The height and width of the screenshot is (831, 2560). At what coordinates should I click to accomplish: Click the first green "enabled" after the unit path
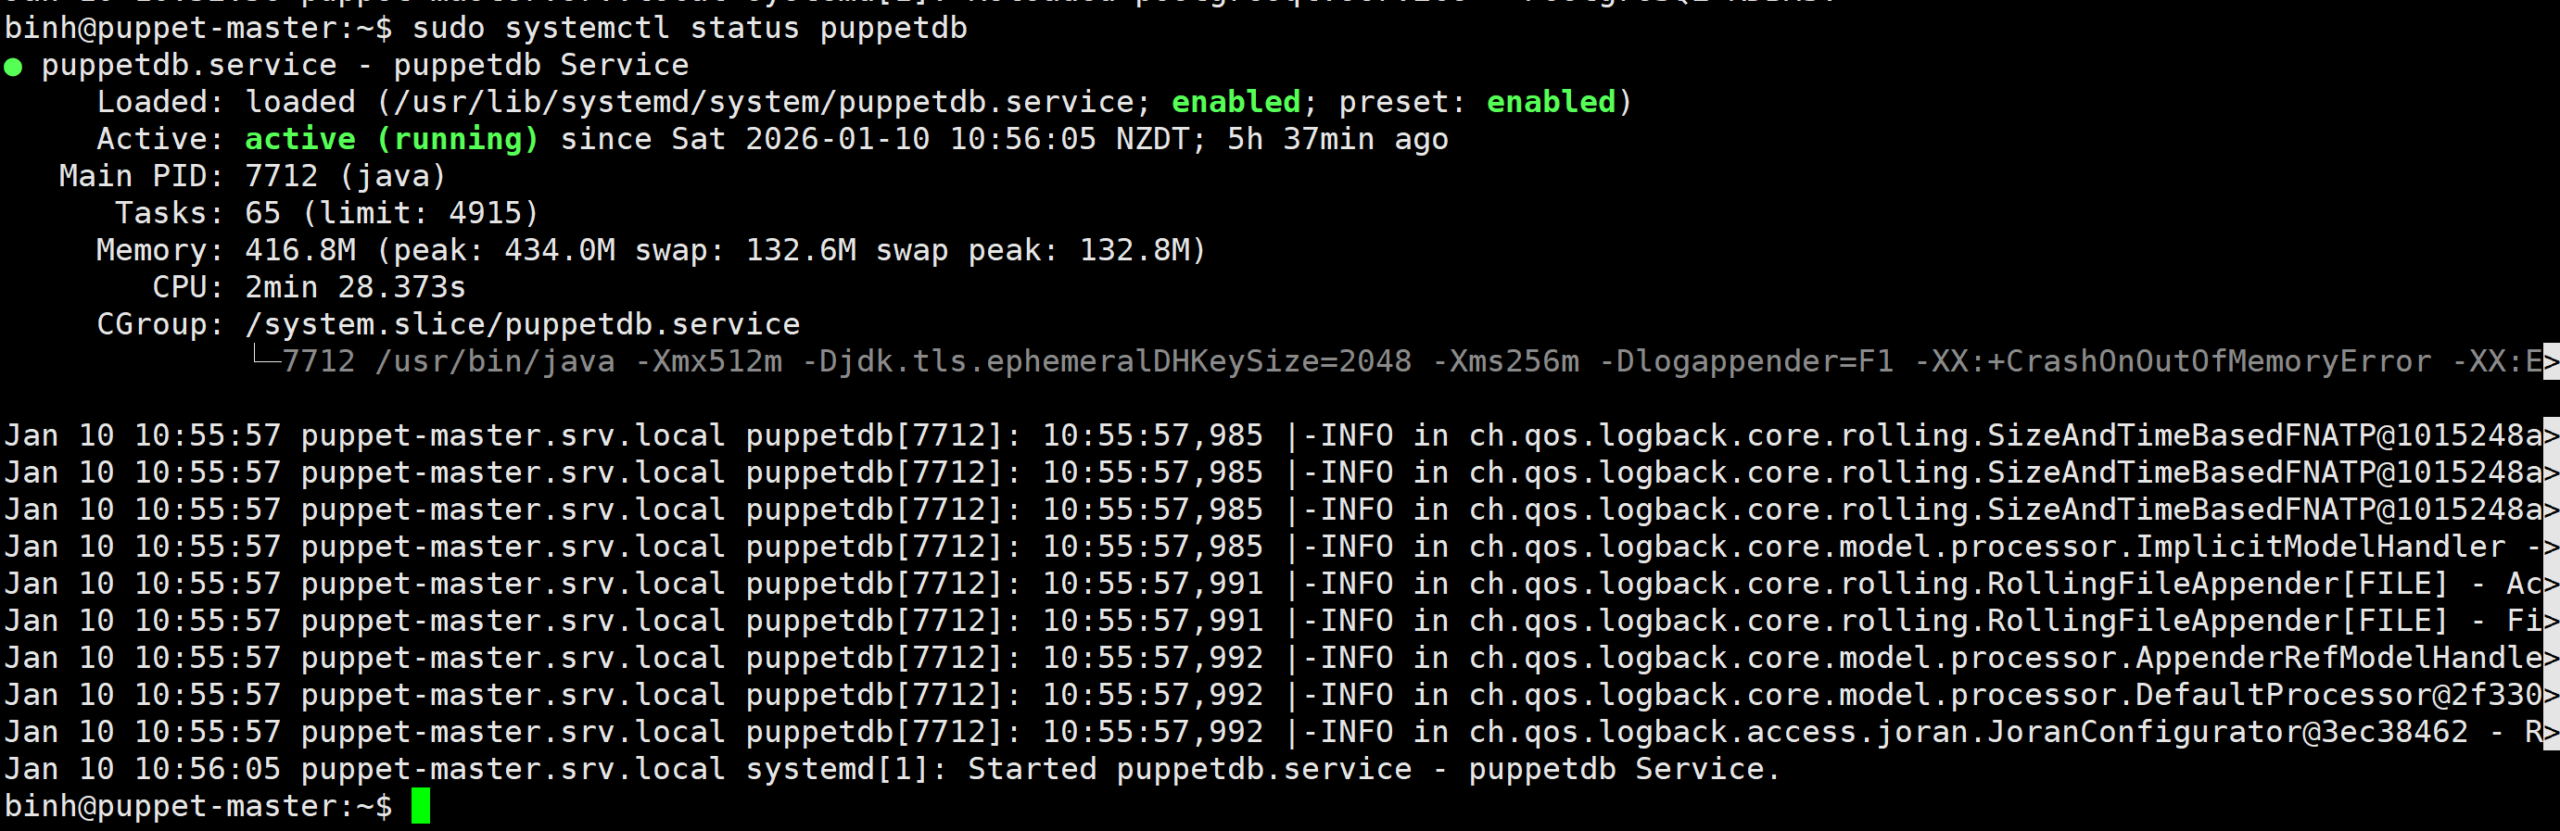(x=1235, y=102)
